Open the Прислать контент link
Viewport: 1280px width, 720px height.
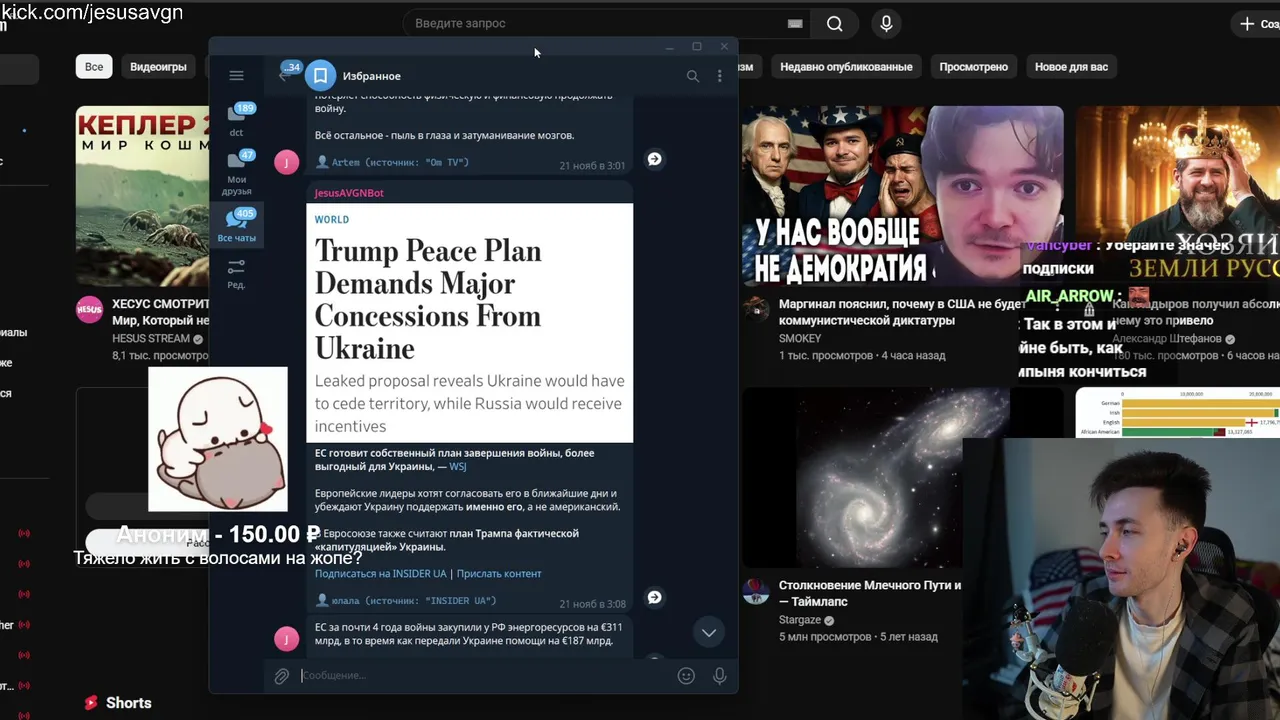point(499,574)
